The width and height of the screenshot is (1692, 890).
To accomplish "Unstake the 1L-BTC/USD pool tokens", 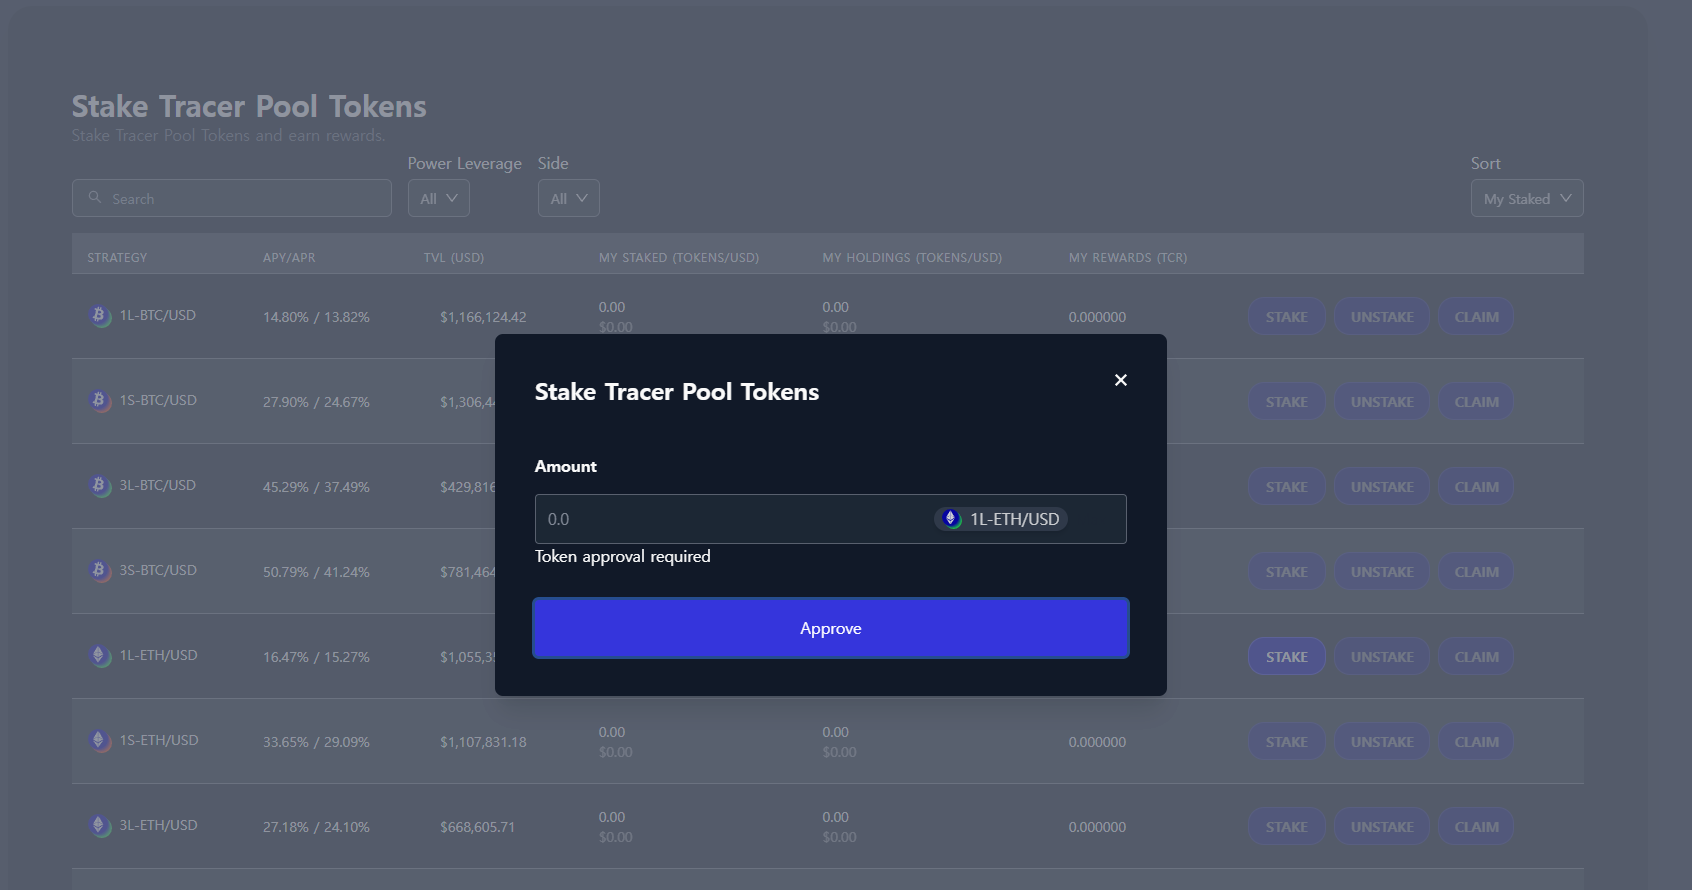I will [1382, 317].
